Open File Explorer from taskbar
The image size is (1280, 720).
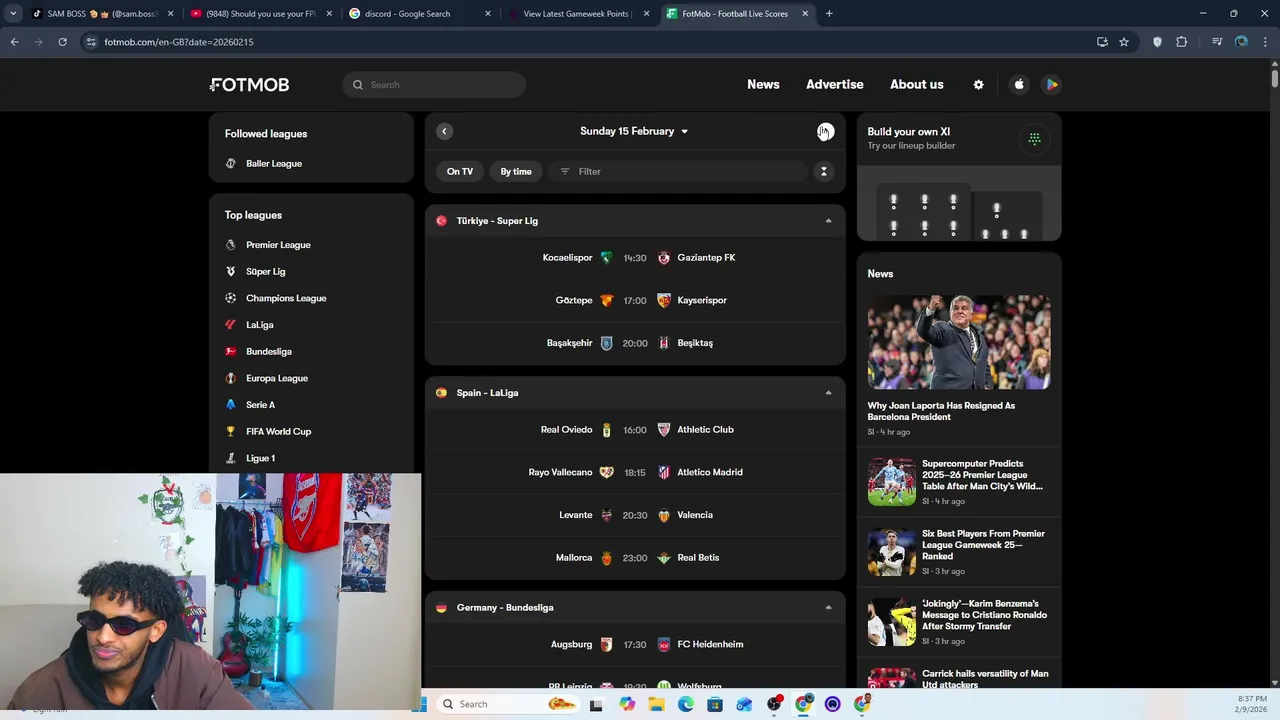click(x=656, y=704)
